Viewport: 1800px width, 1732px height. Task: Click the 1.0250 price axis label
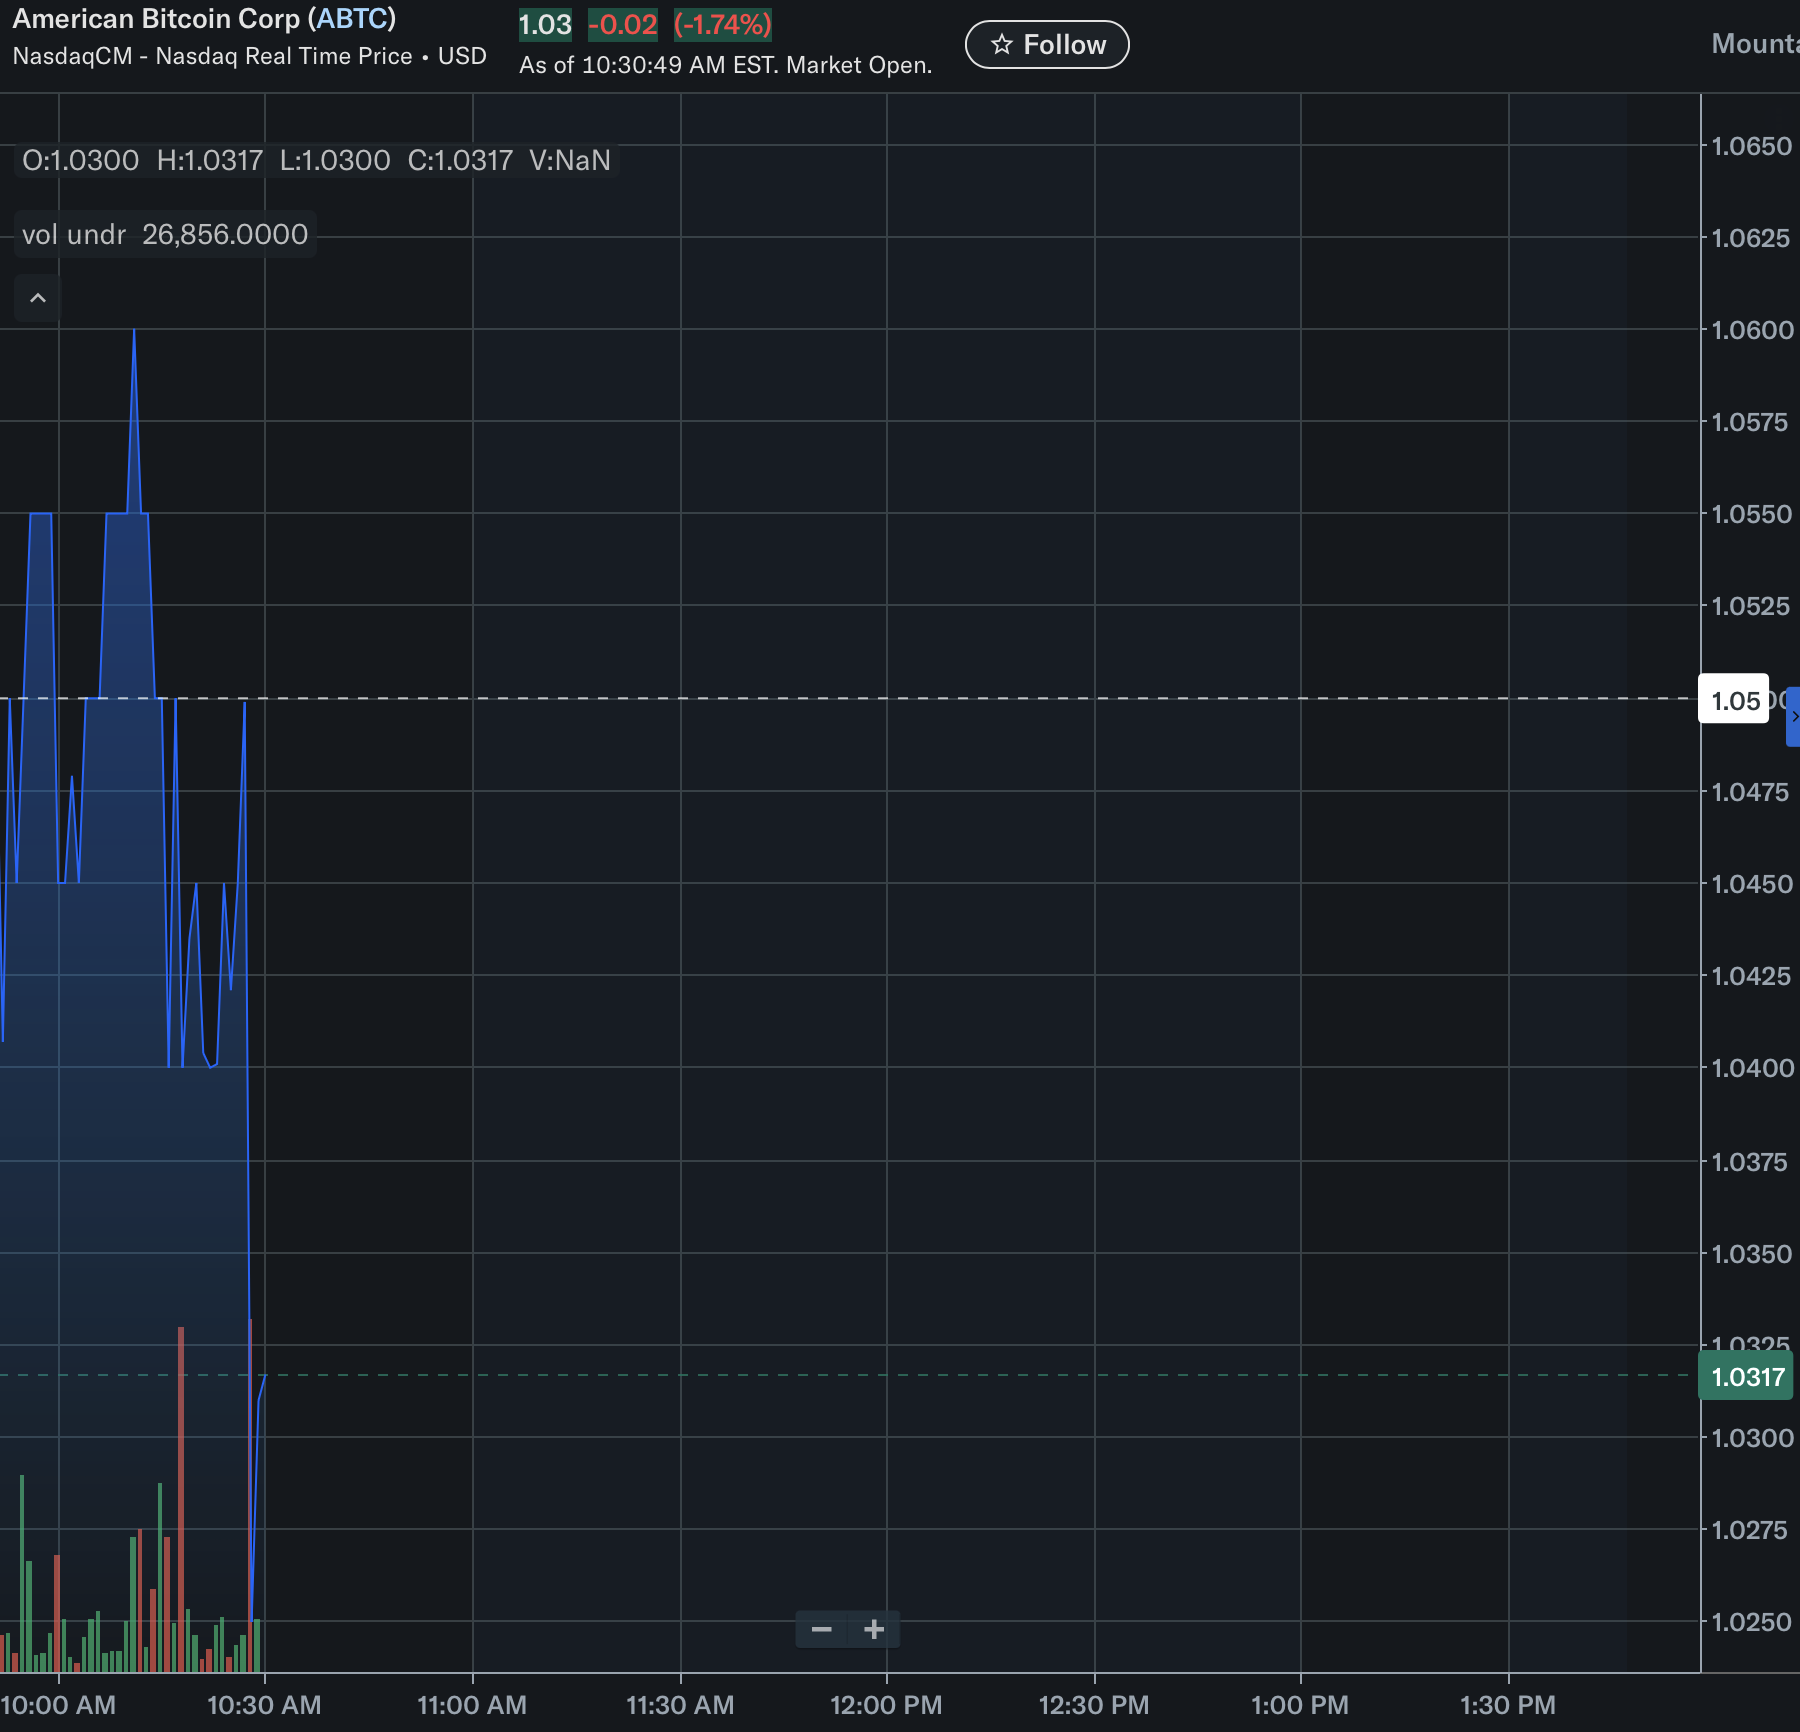(x=1752, y=1622)
